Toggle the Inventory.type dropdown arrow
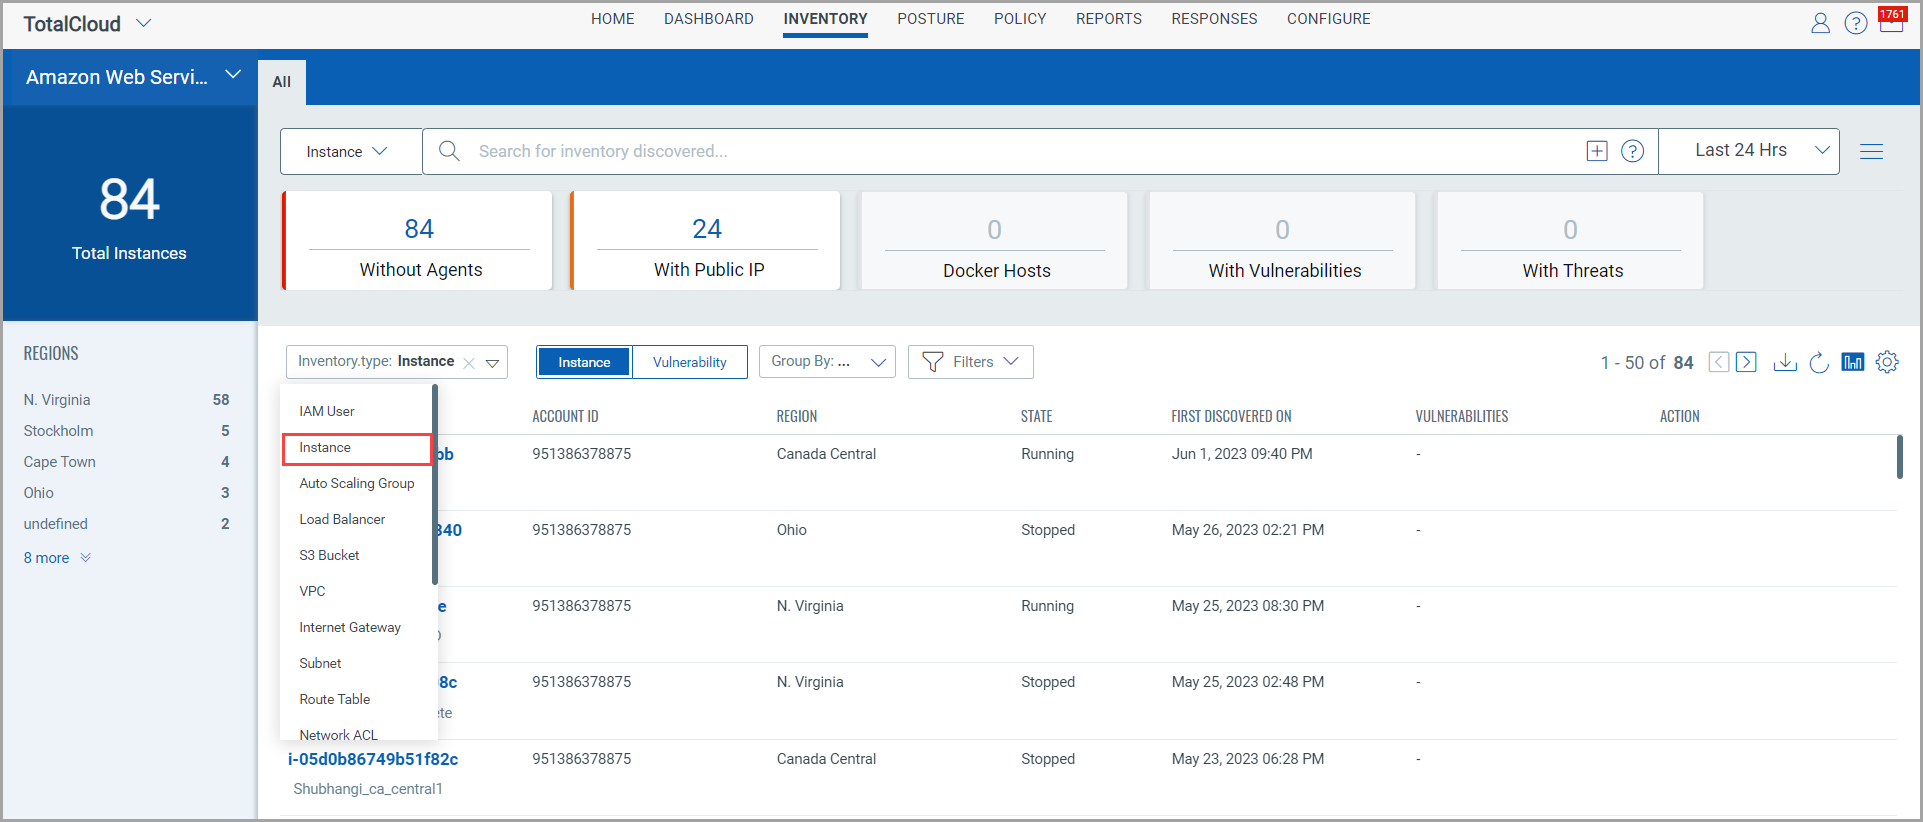 click(492, 363)
